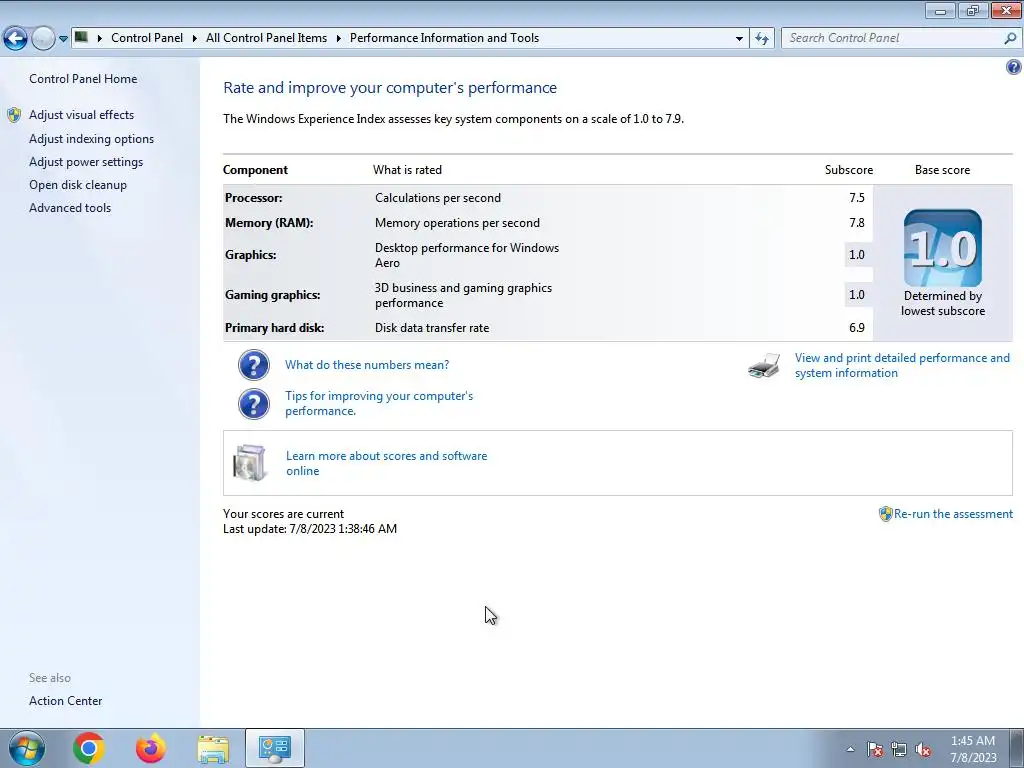
Task: Open Adjust power settings
Action: coord(86,161)
